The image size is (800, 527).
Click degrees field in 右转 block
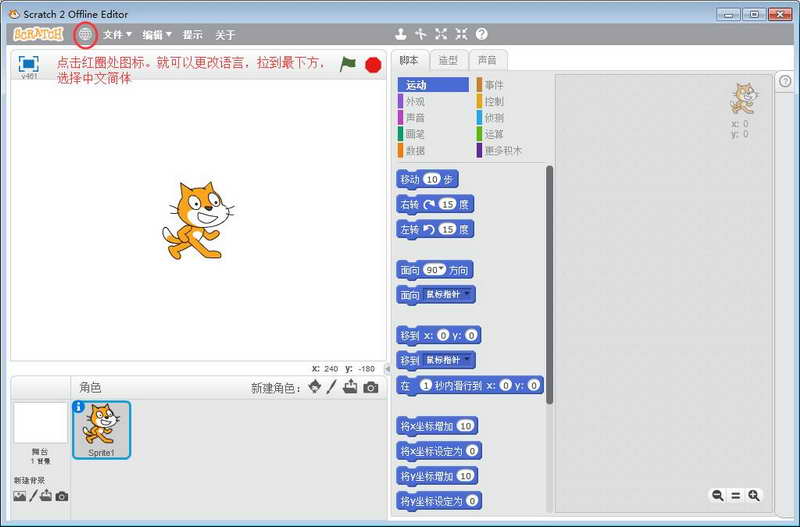(447, 204)
